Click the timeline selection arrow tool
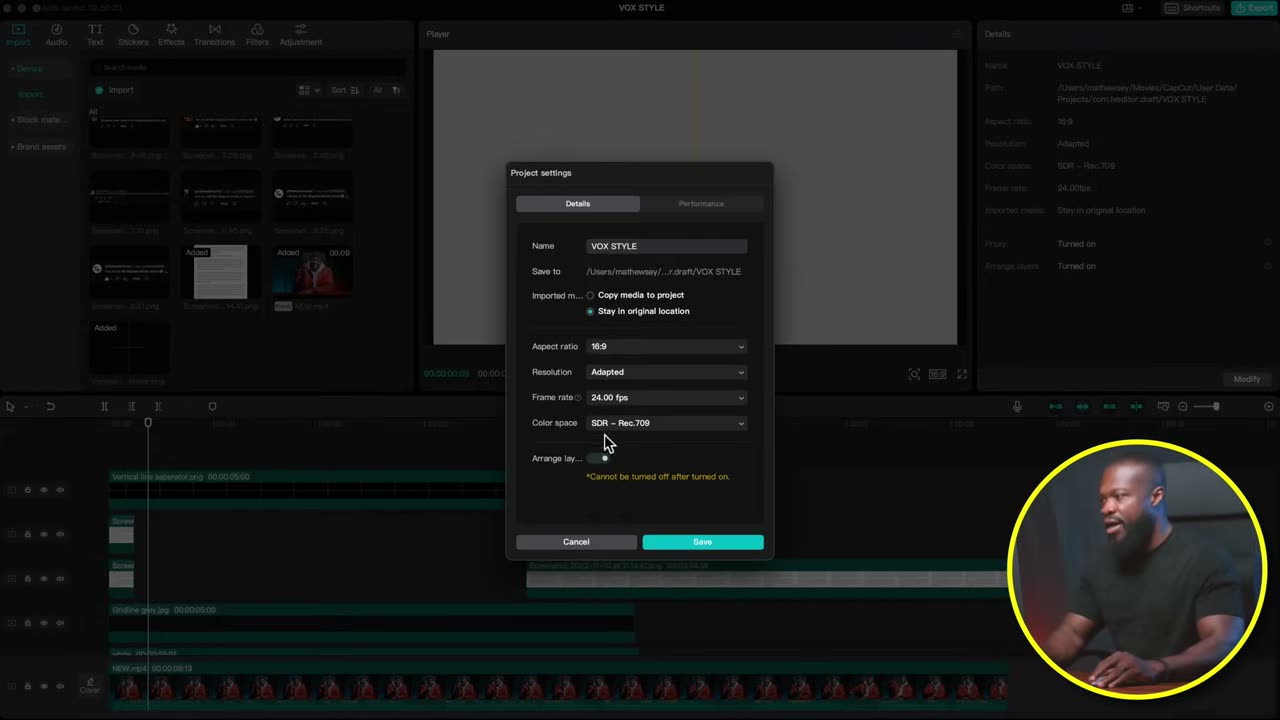1280x720 pixels. [10, 406]
